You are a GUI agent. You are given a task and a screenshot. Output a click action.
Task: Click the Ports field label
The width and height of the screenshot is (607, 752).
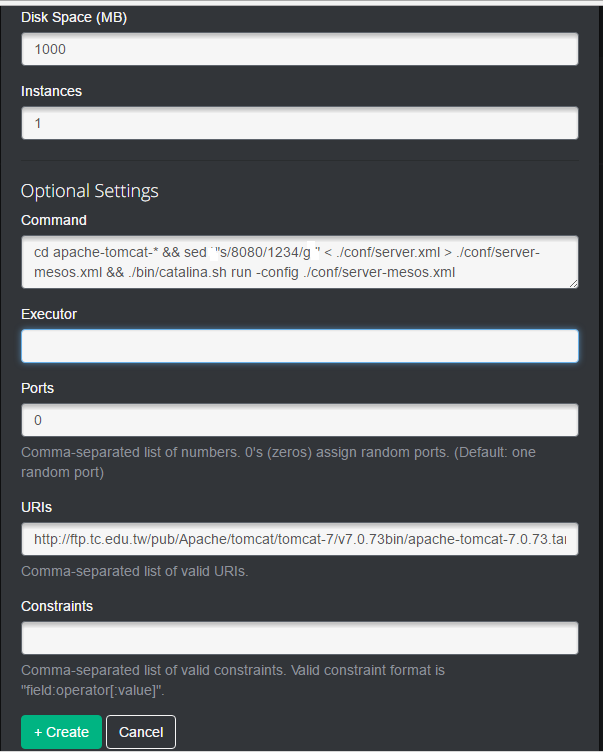coord(38,388)
